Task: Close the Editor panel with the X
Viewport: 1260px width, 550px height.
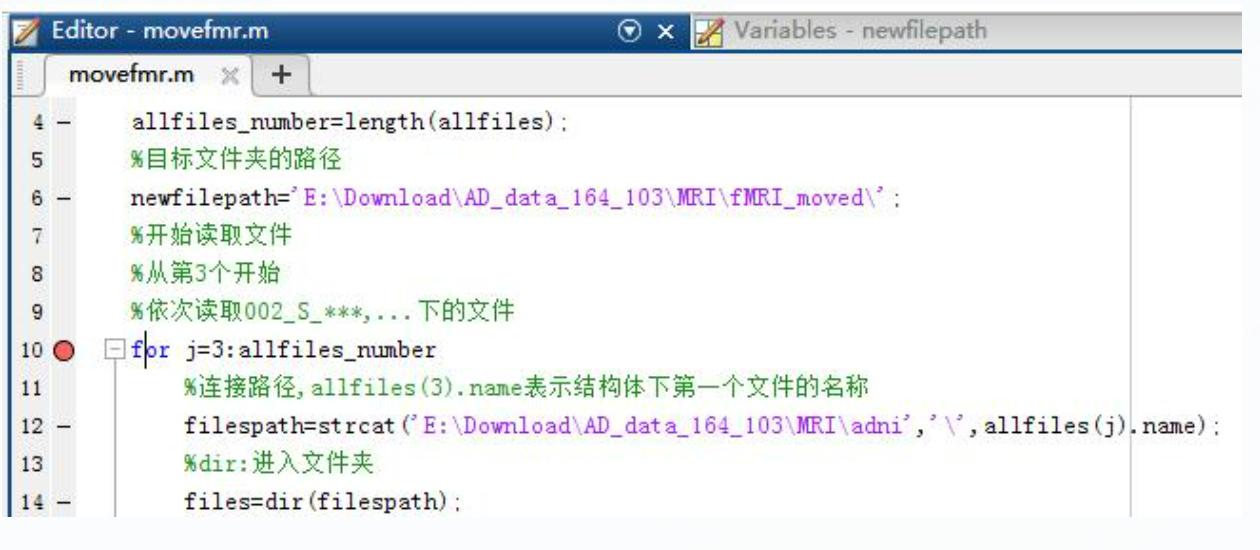Action: pos(664,31)
